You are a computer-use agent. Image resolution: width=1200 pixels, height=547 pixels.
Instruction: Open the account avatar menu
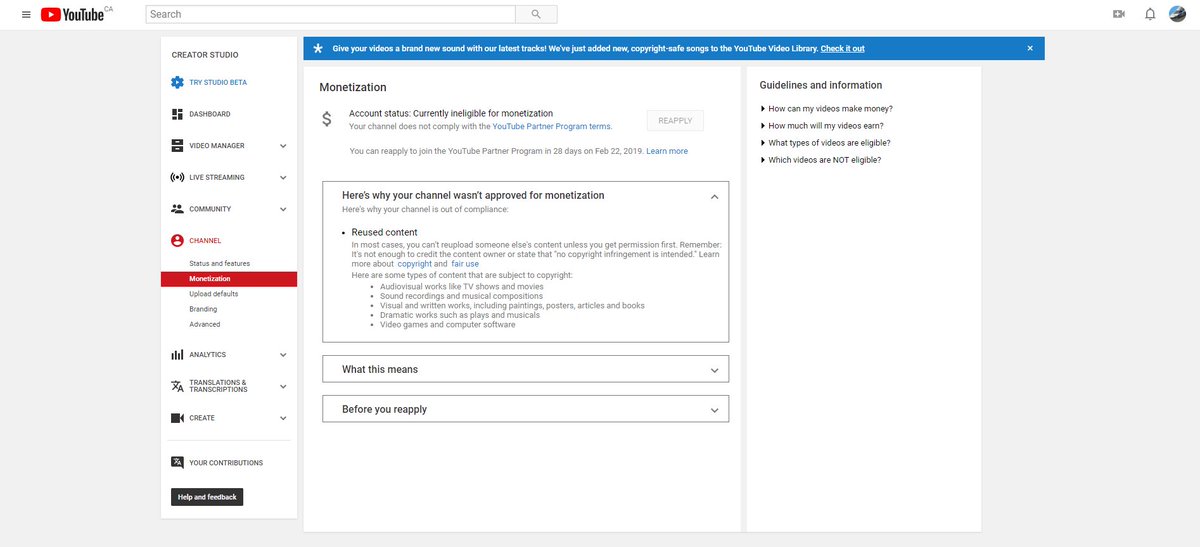(x=1178, y=14)
